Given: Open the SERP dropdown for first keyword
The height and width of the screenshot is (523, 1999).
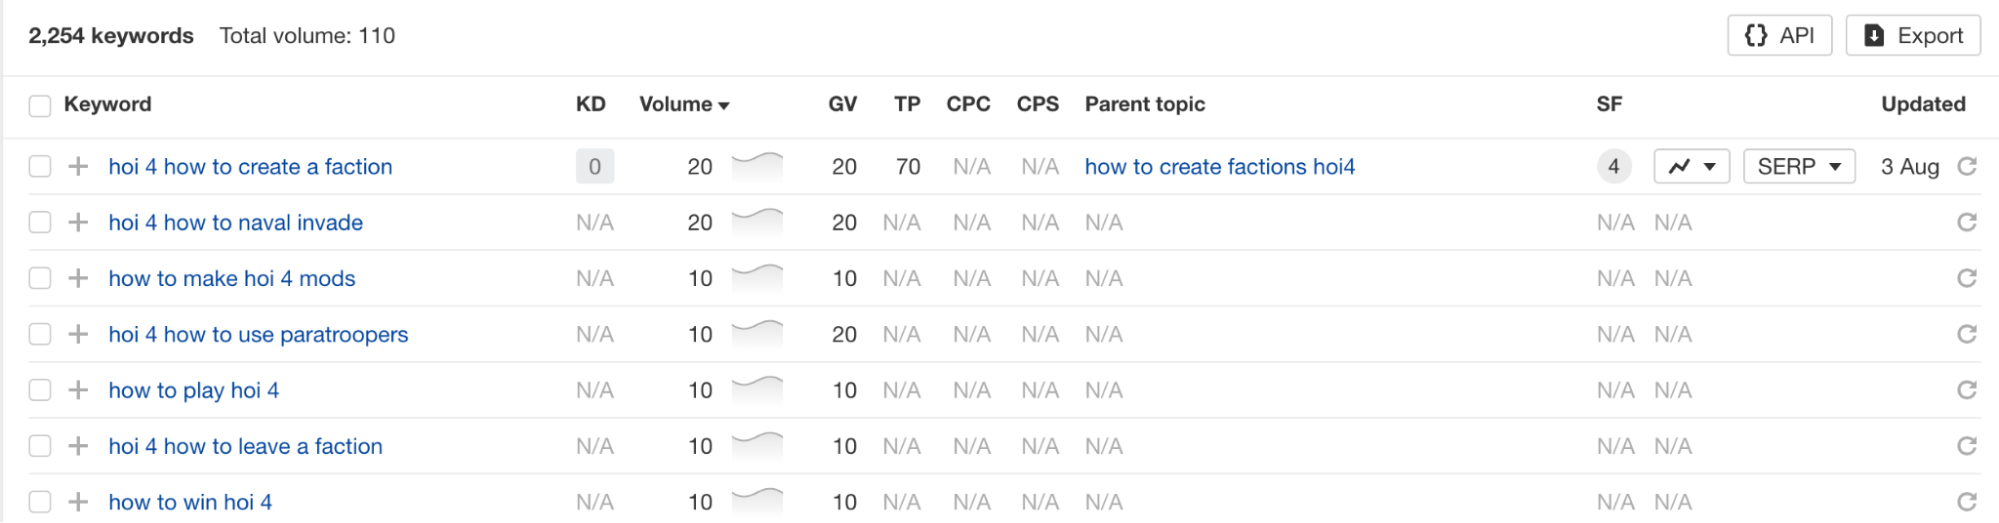Looking at the screenshot, I should [1799, 166].
